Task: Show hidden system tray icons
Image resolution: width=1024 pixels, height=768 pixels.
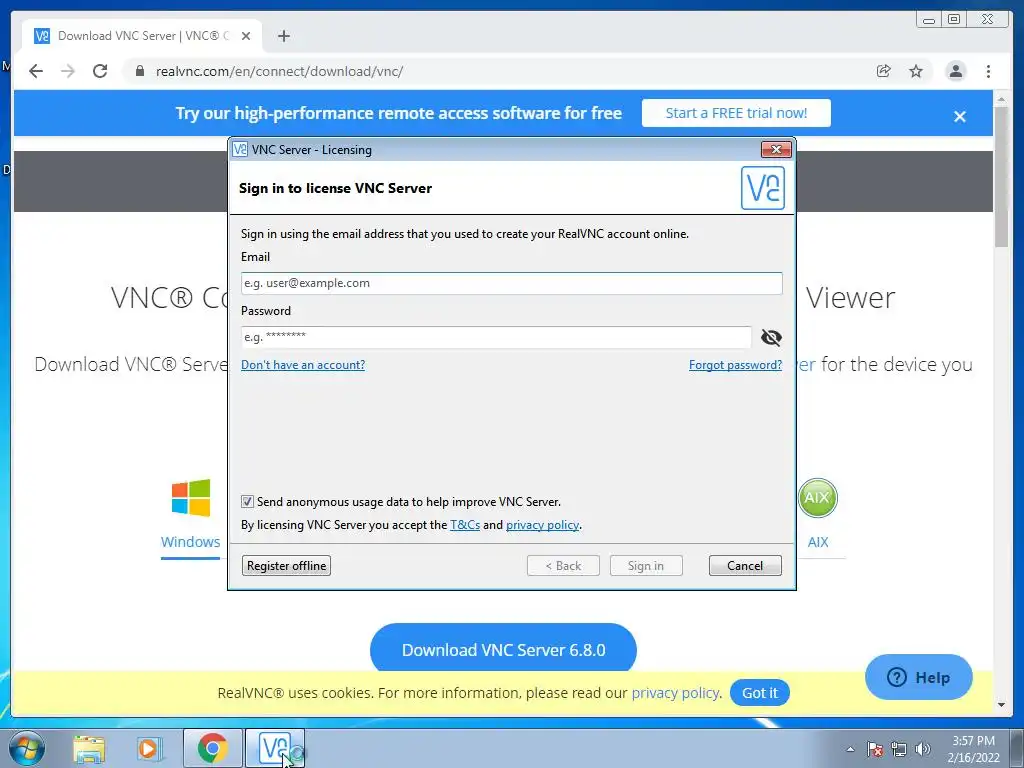Action: click(x=850, y=749)
